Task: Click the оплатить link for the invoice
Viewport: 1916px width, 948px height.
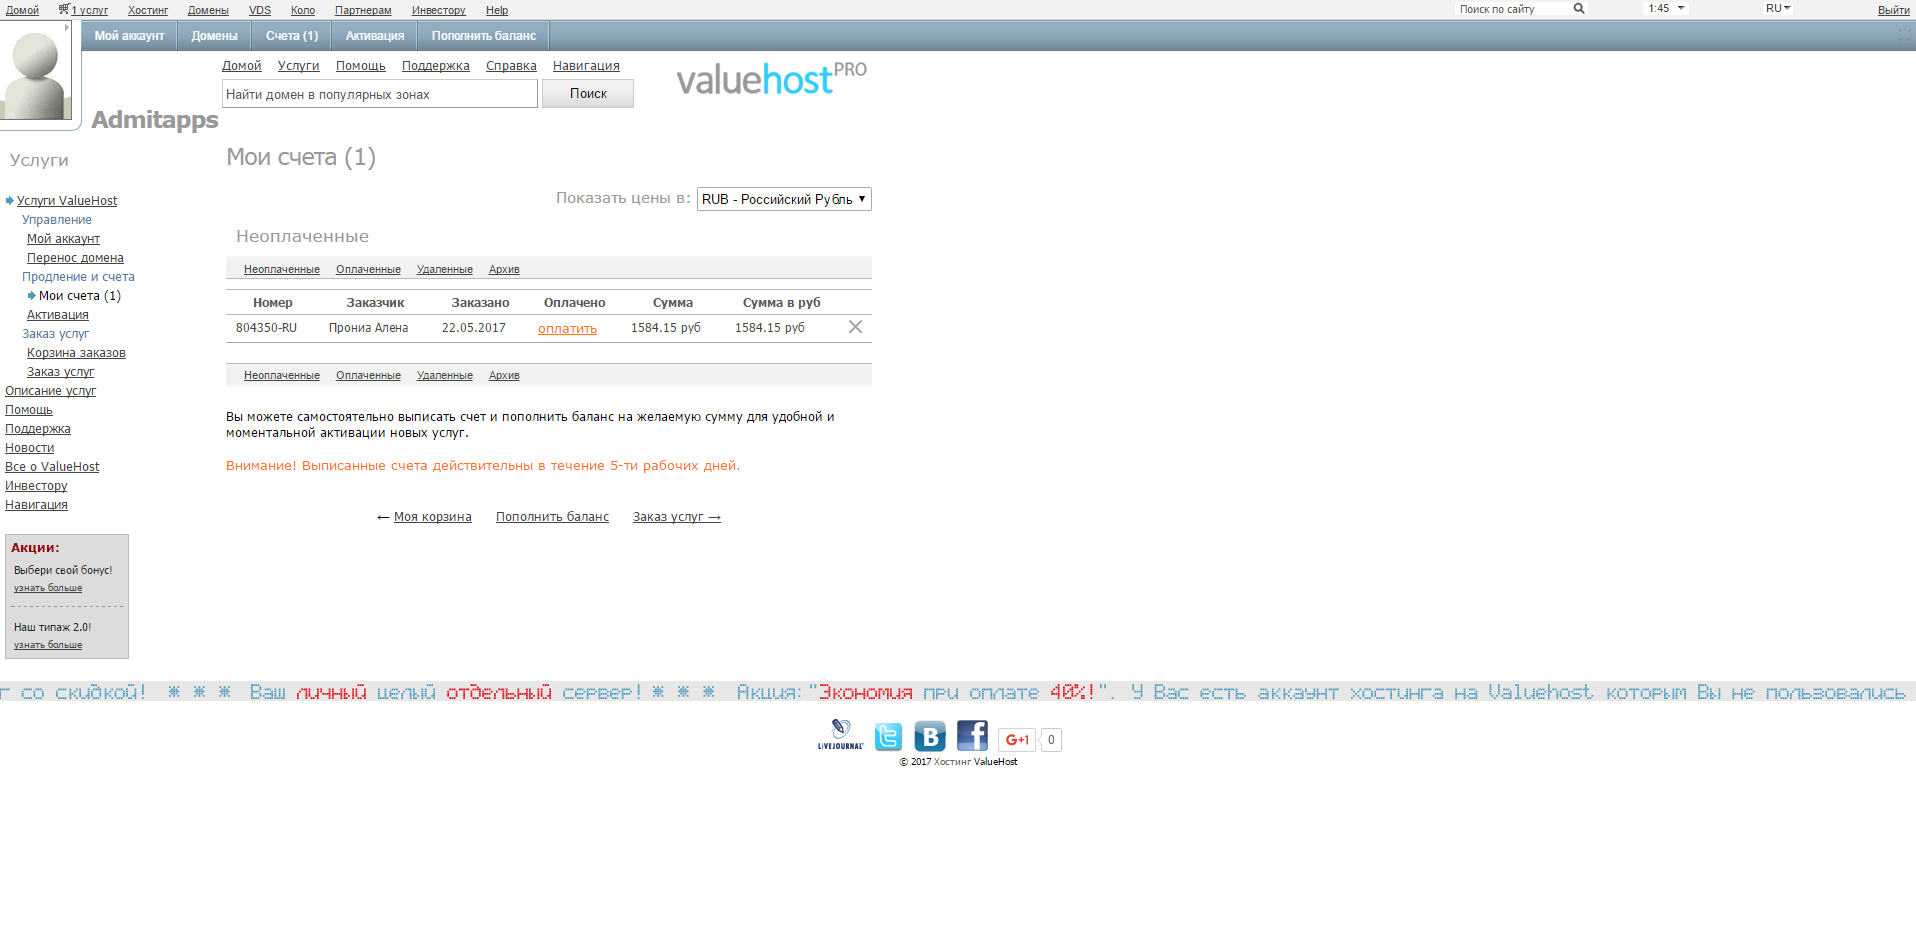Action: coord(567,328)
